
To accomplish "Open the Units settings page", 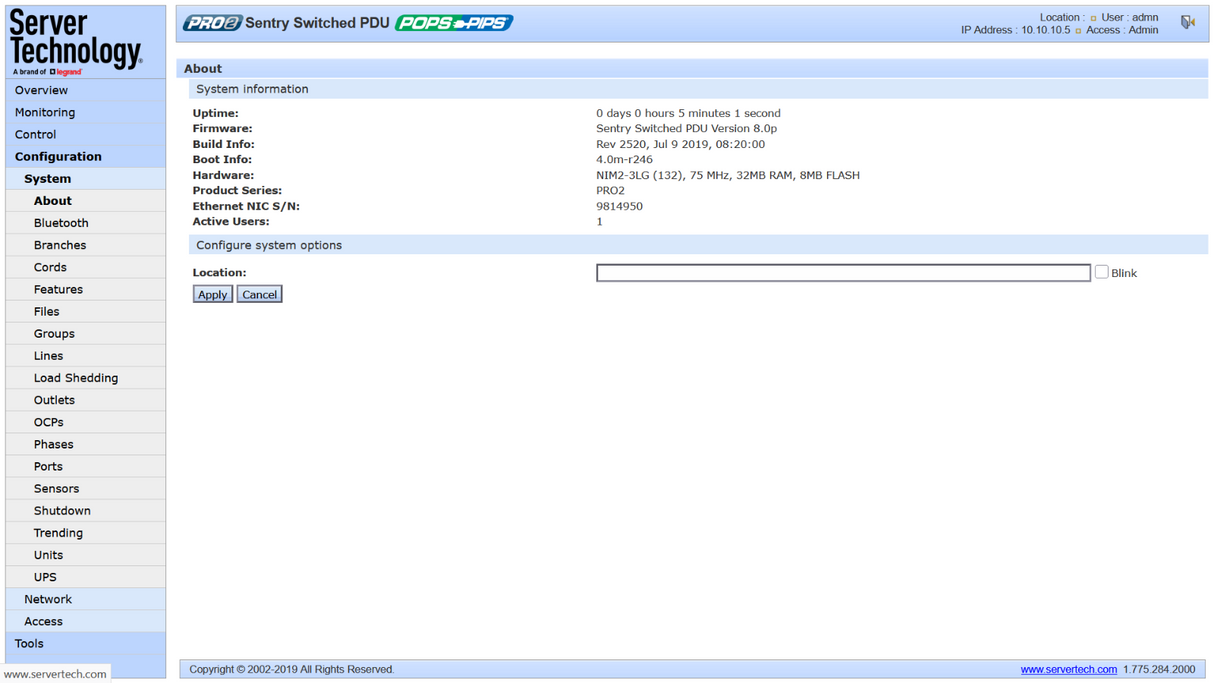I will click(x=86, y=555).
